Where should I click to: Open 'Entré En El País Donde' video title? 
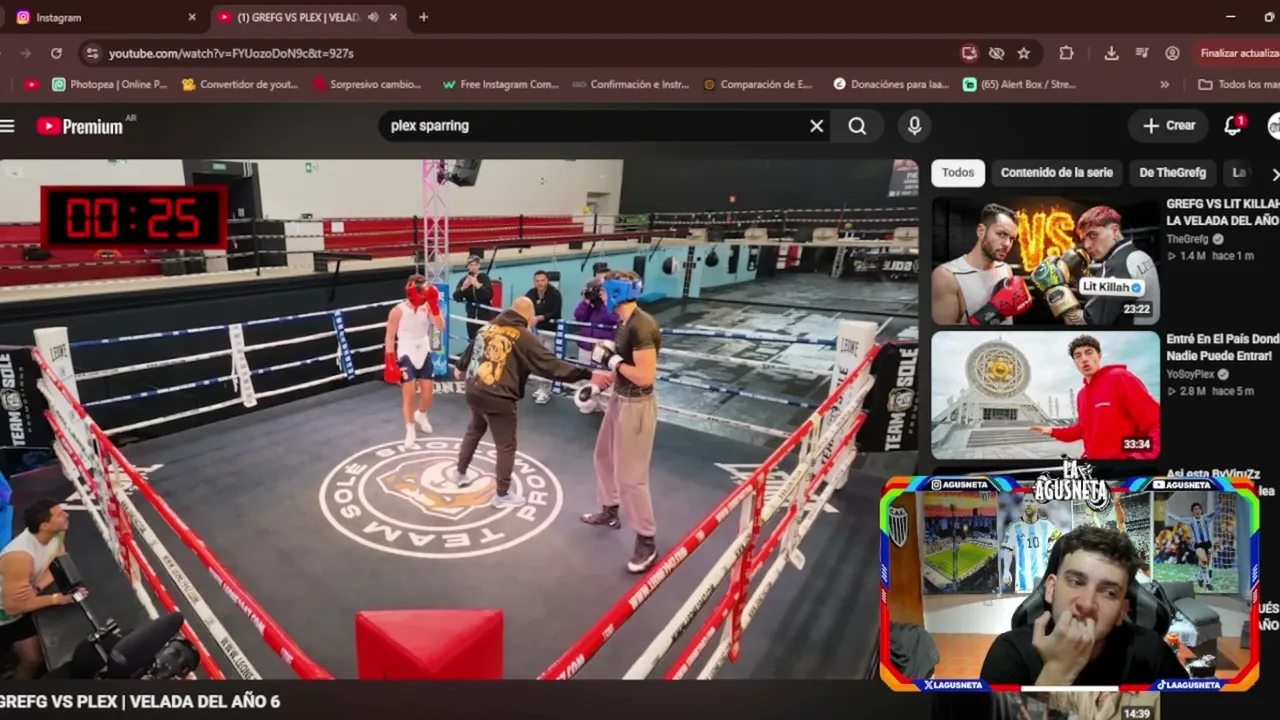1222,347
